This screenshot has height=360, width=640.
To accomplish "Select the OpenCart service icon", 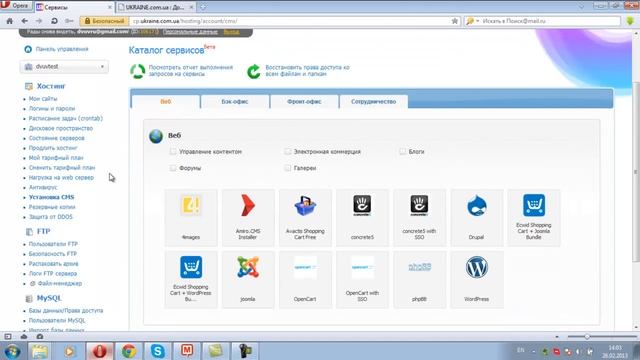I will click(305, 267).
